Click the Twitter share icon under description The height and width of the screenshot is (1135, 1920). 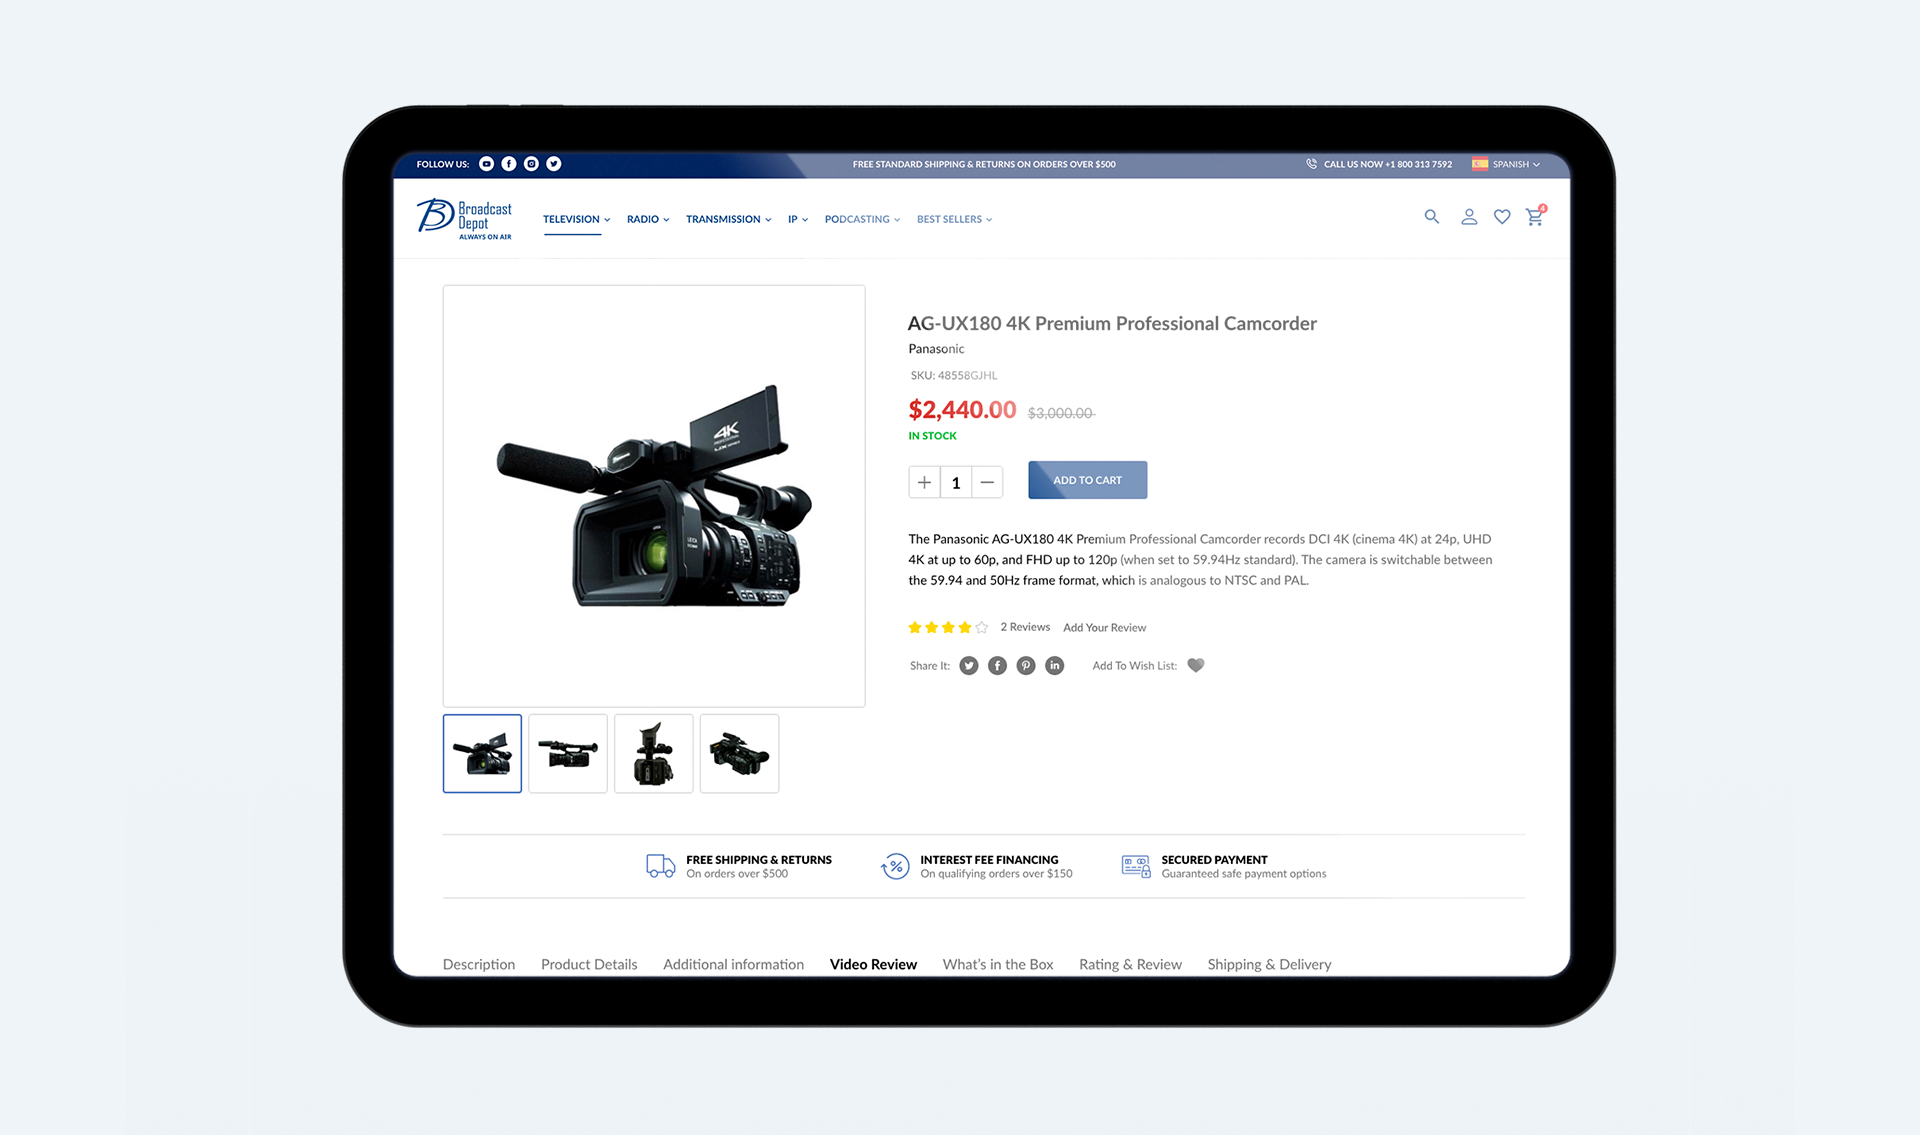[968, 666]
